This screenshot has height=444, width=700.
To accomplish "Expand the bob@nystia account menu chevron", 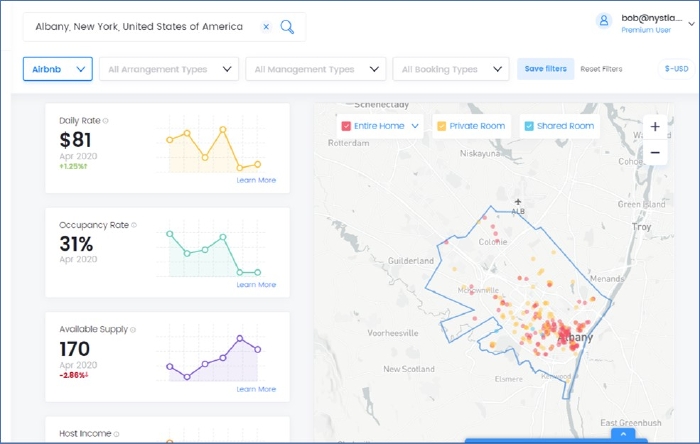I will (692, 24).
